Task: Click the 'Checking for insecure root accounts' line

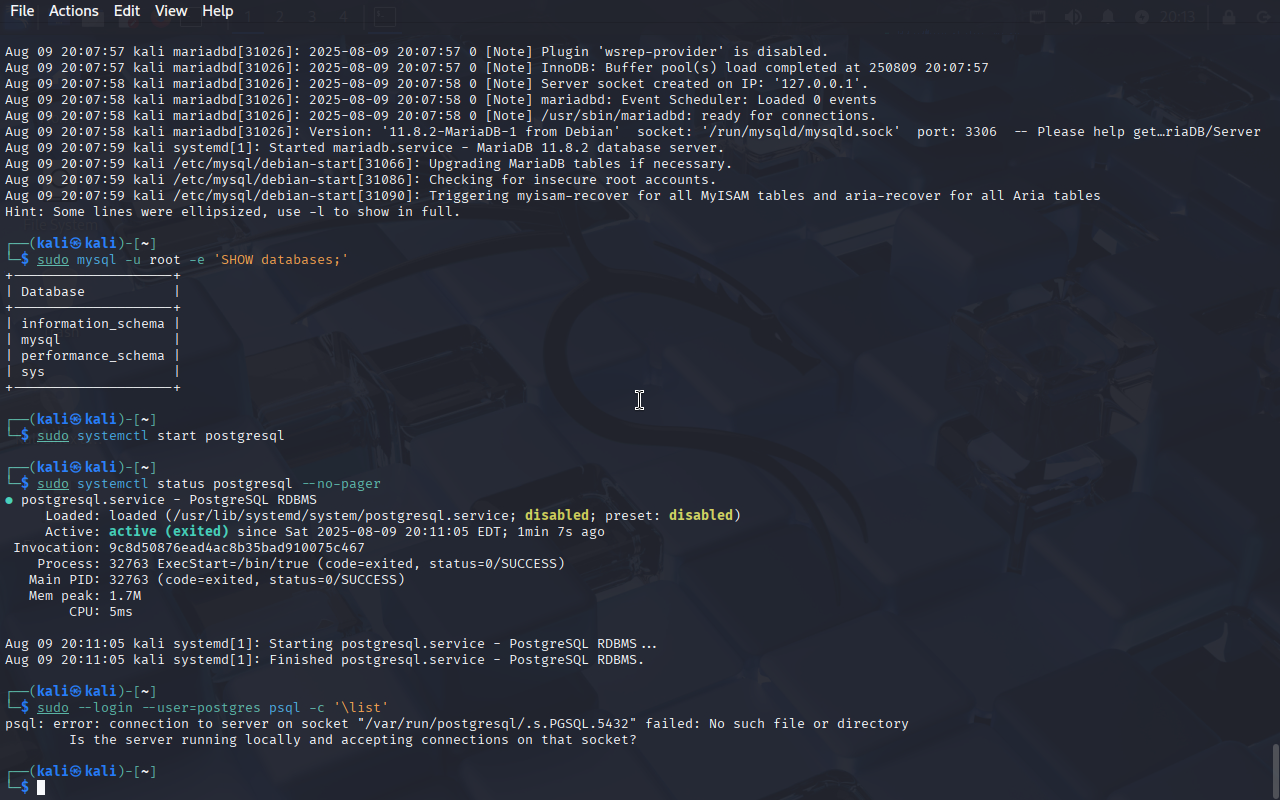Action: pos(361,180)
